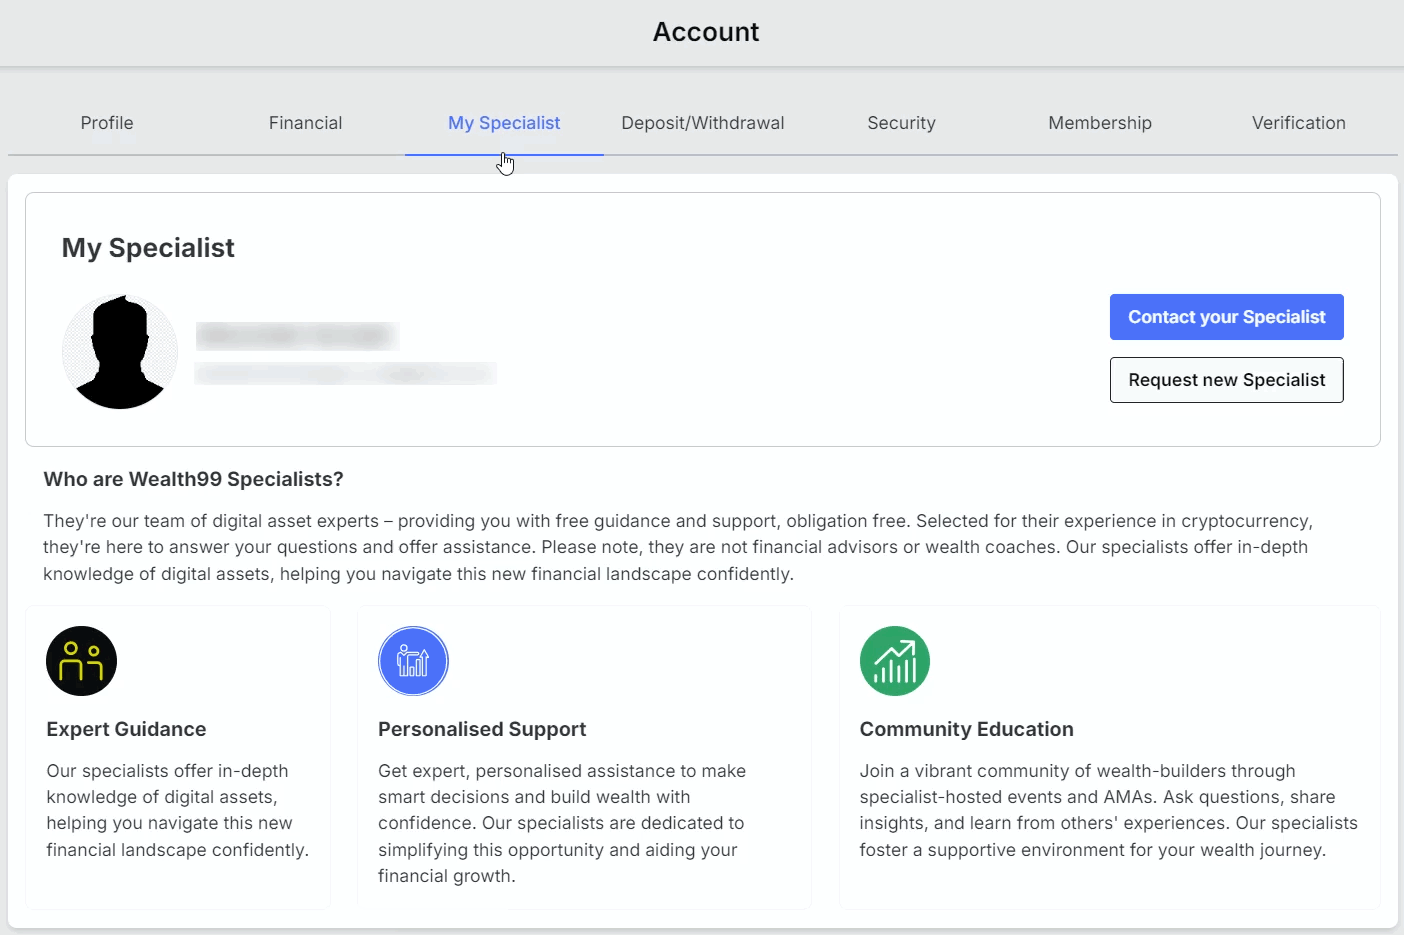This screenshot has height=935, width=1404.
Task: Open the Membership tab
Action: coord(1100,123)
